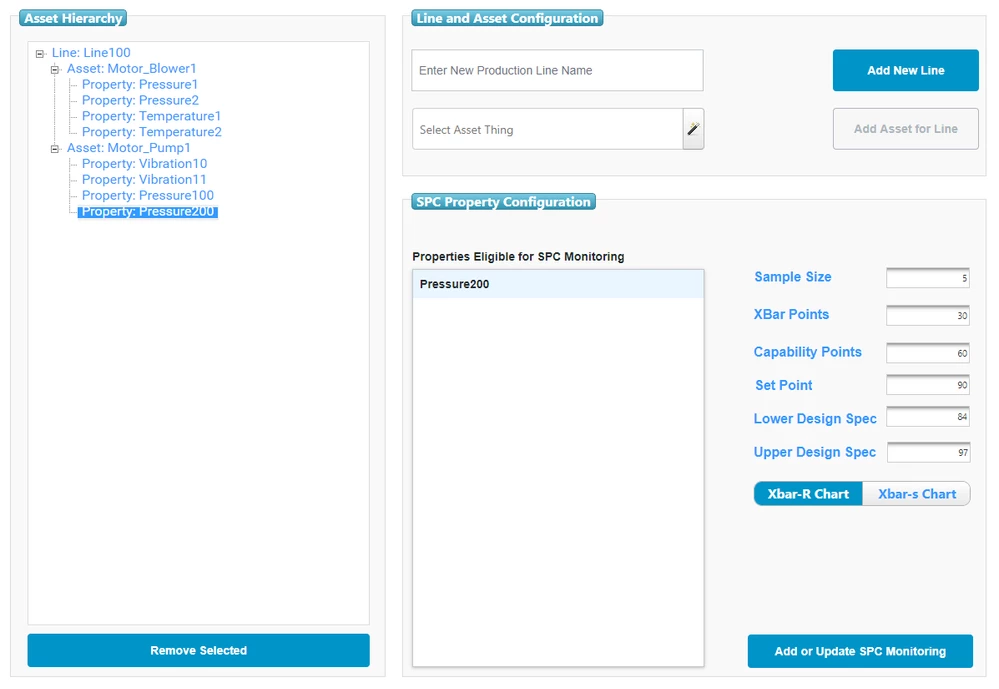The height and width of the screenshot is (689, 999).
Task: Switch to Xbar-R Chart option
Action: [x=808, y=494]
